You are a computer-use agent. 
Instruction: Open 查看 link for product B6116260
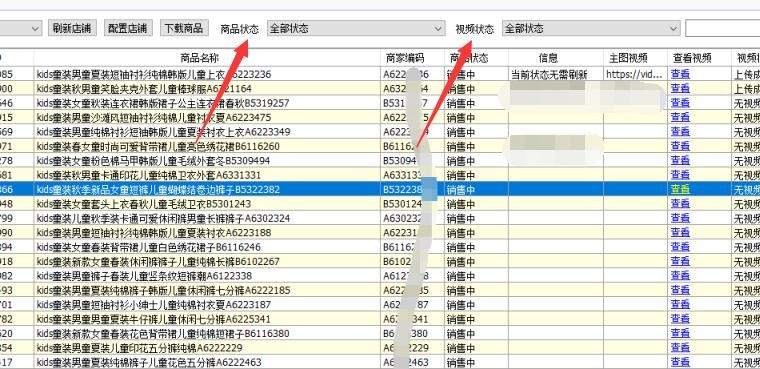(x=680, y=146)
